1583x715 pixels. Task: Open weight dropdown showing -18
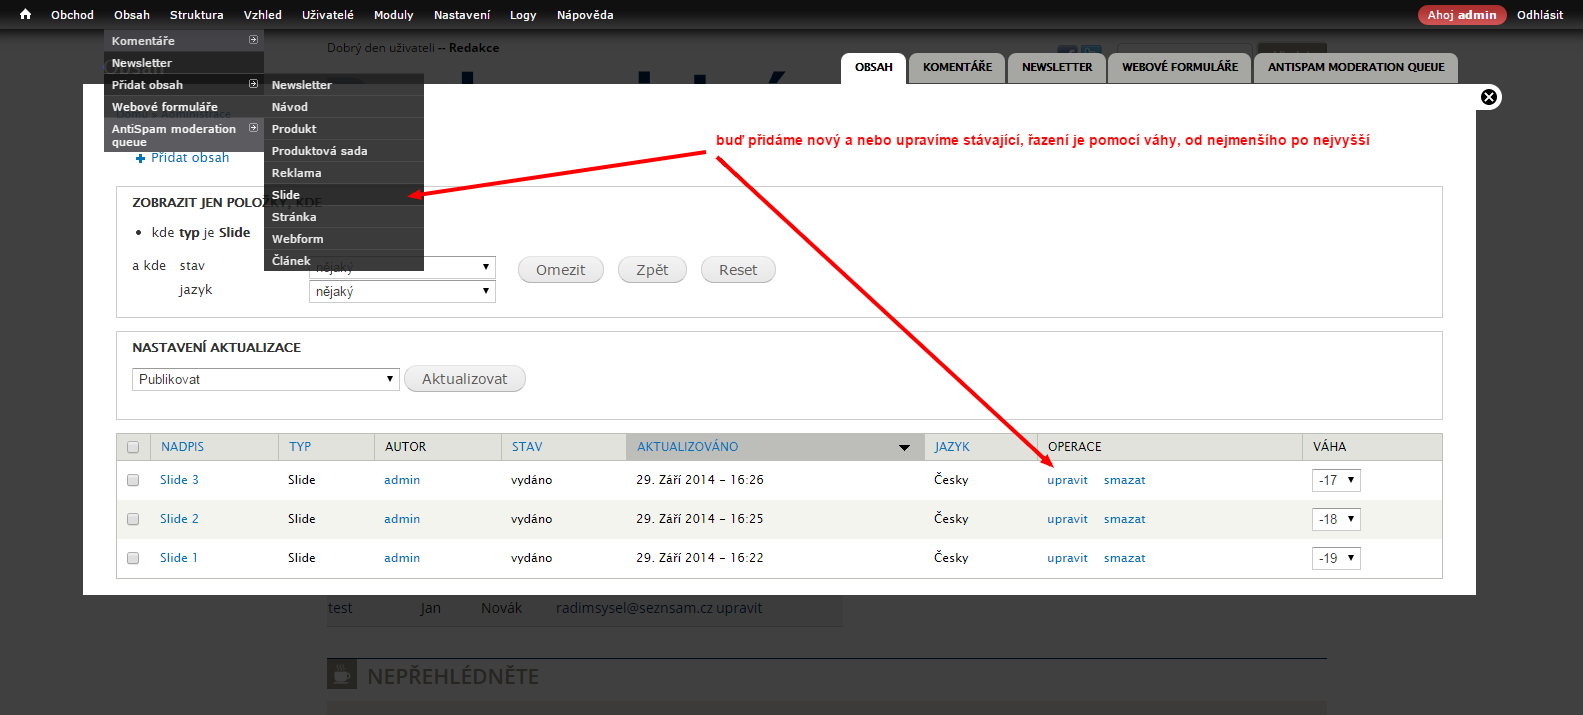pyautogui.click(x=1336, y=519)
